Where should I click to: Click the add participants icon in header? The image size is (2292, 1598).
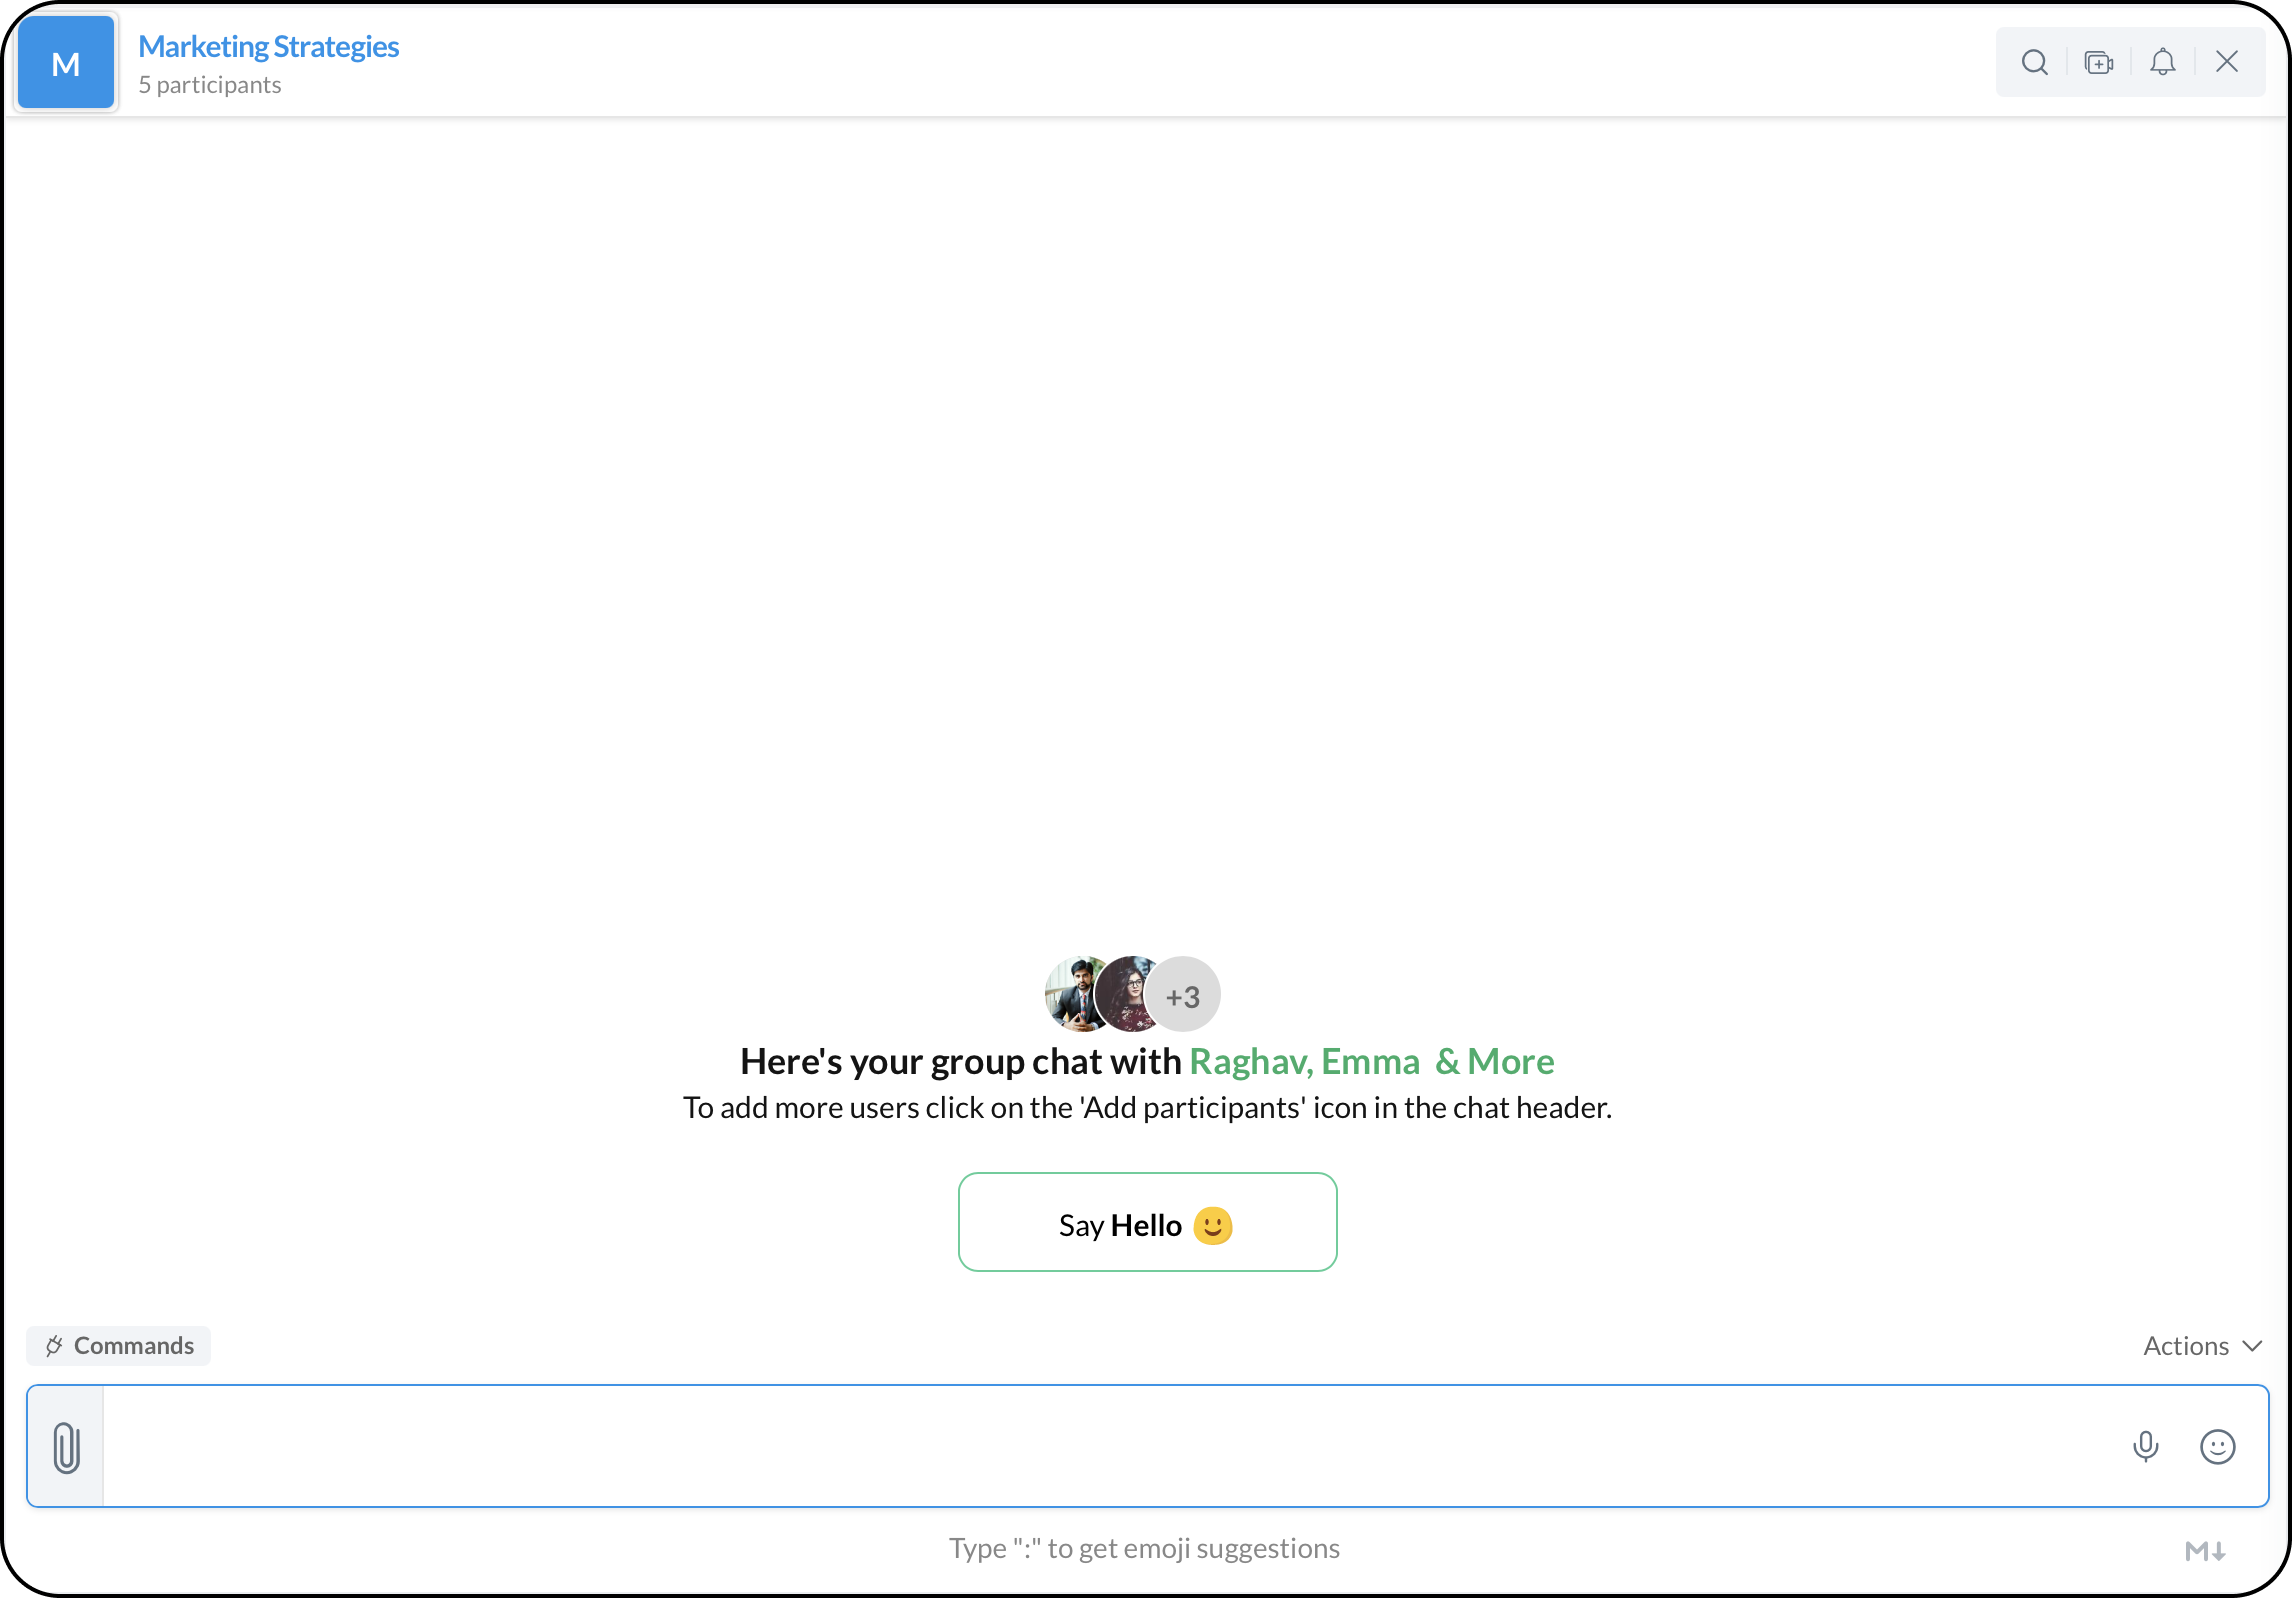pyautogui.click(x=2098, y=62)
